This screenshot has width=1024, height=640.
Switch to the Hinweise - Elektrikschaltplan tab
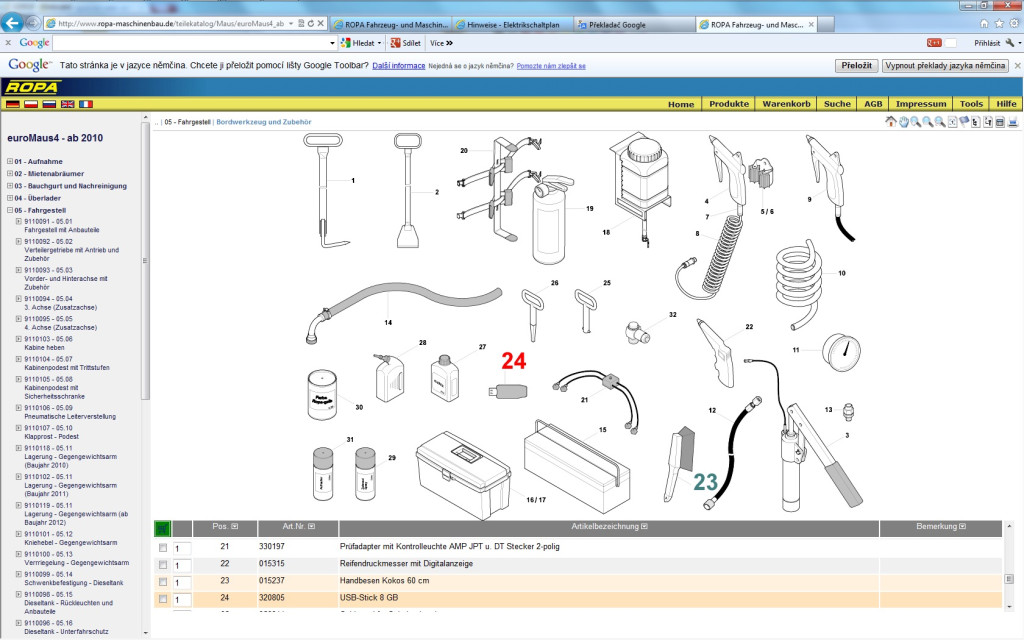pyautogui.click(x=513, y=25)
